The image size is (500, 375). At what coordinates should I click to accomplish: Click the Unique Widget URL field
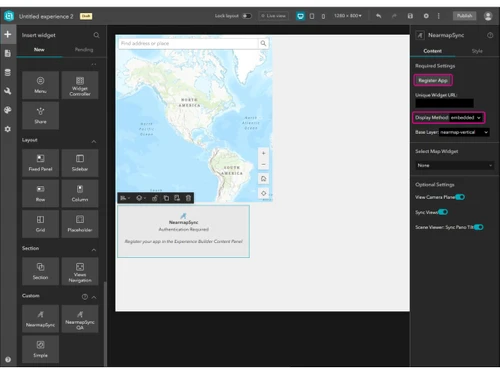[444, 103]
